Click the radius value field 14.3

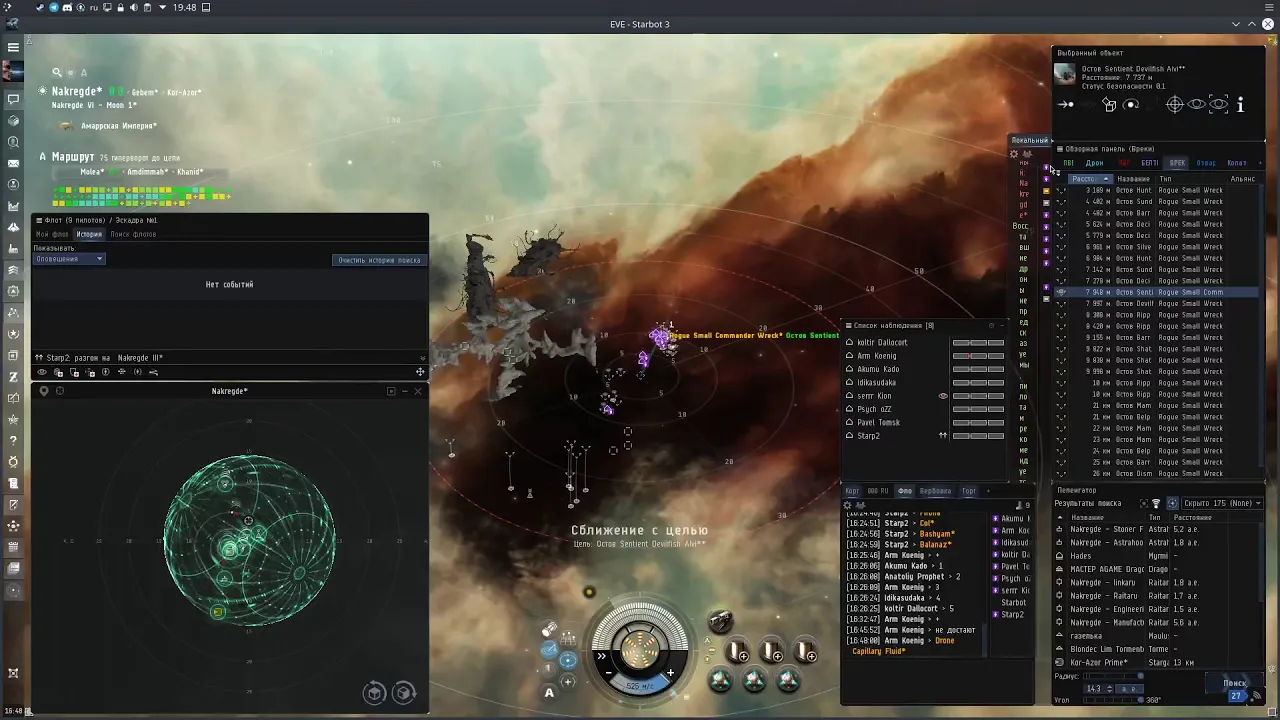coord(1099,689)
